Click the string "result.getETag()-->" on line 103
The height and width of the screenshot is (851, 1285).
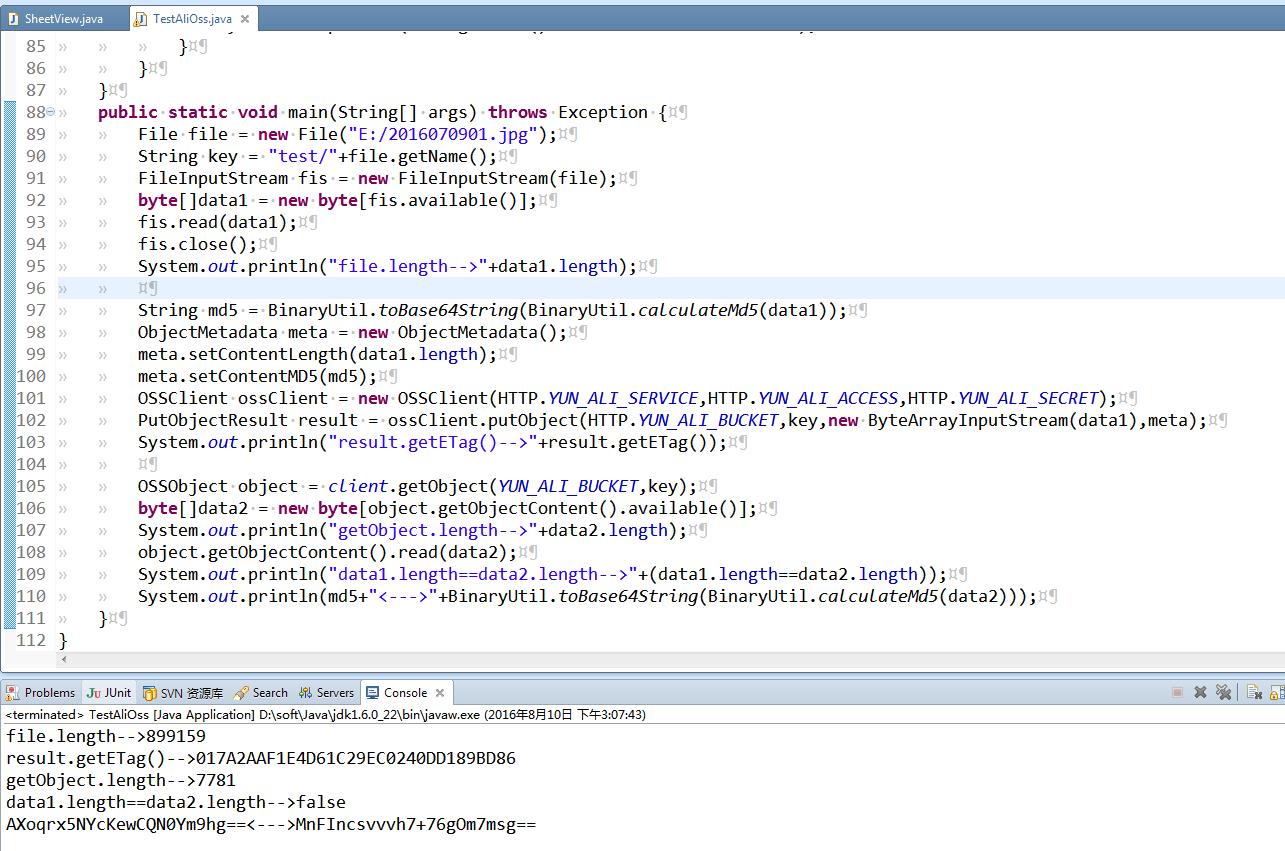click(x=432, y=442)
